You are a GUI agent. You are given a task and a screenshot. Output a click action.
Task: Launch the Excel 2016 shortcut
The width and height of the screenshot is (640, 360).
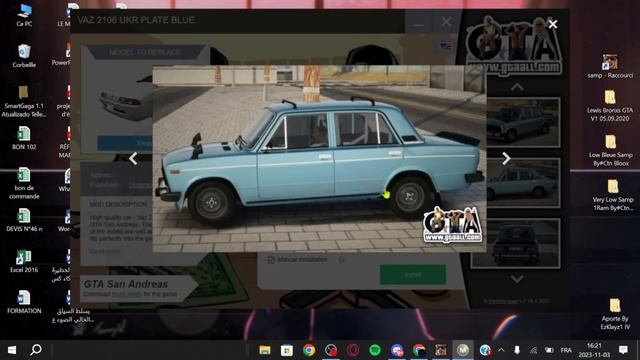(24, 261)
